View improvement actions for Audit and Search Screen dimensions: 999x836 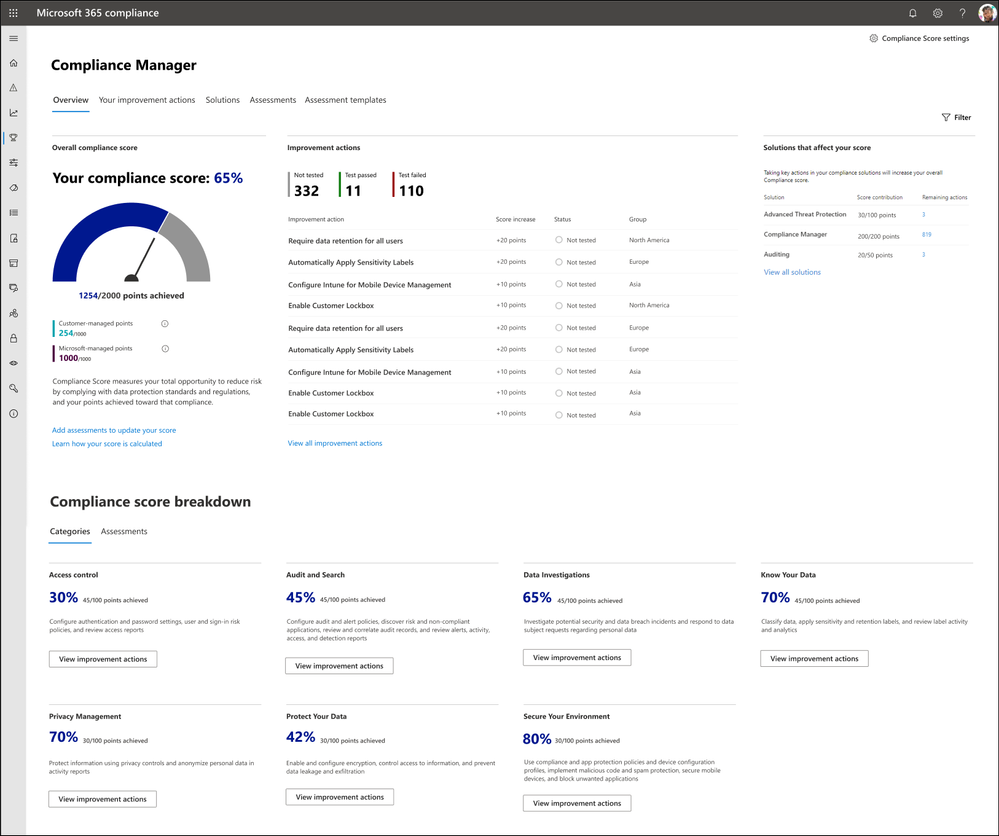click(x=340, y=666)
